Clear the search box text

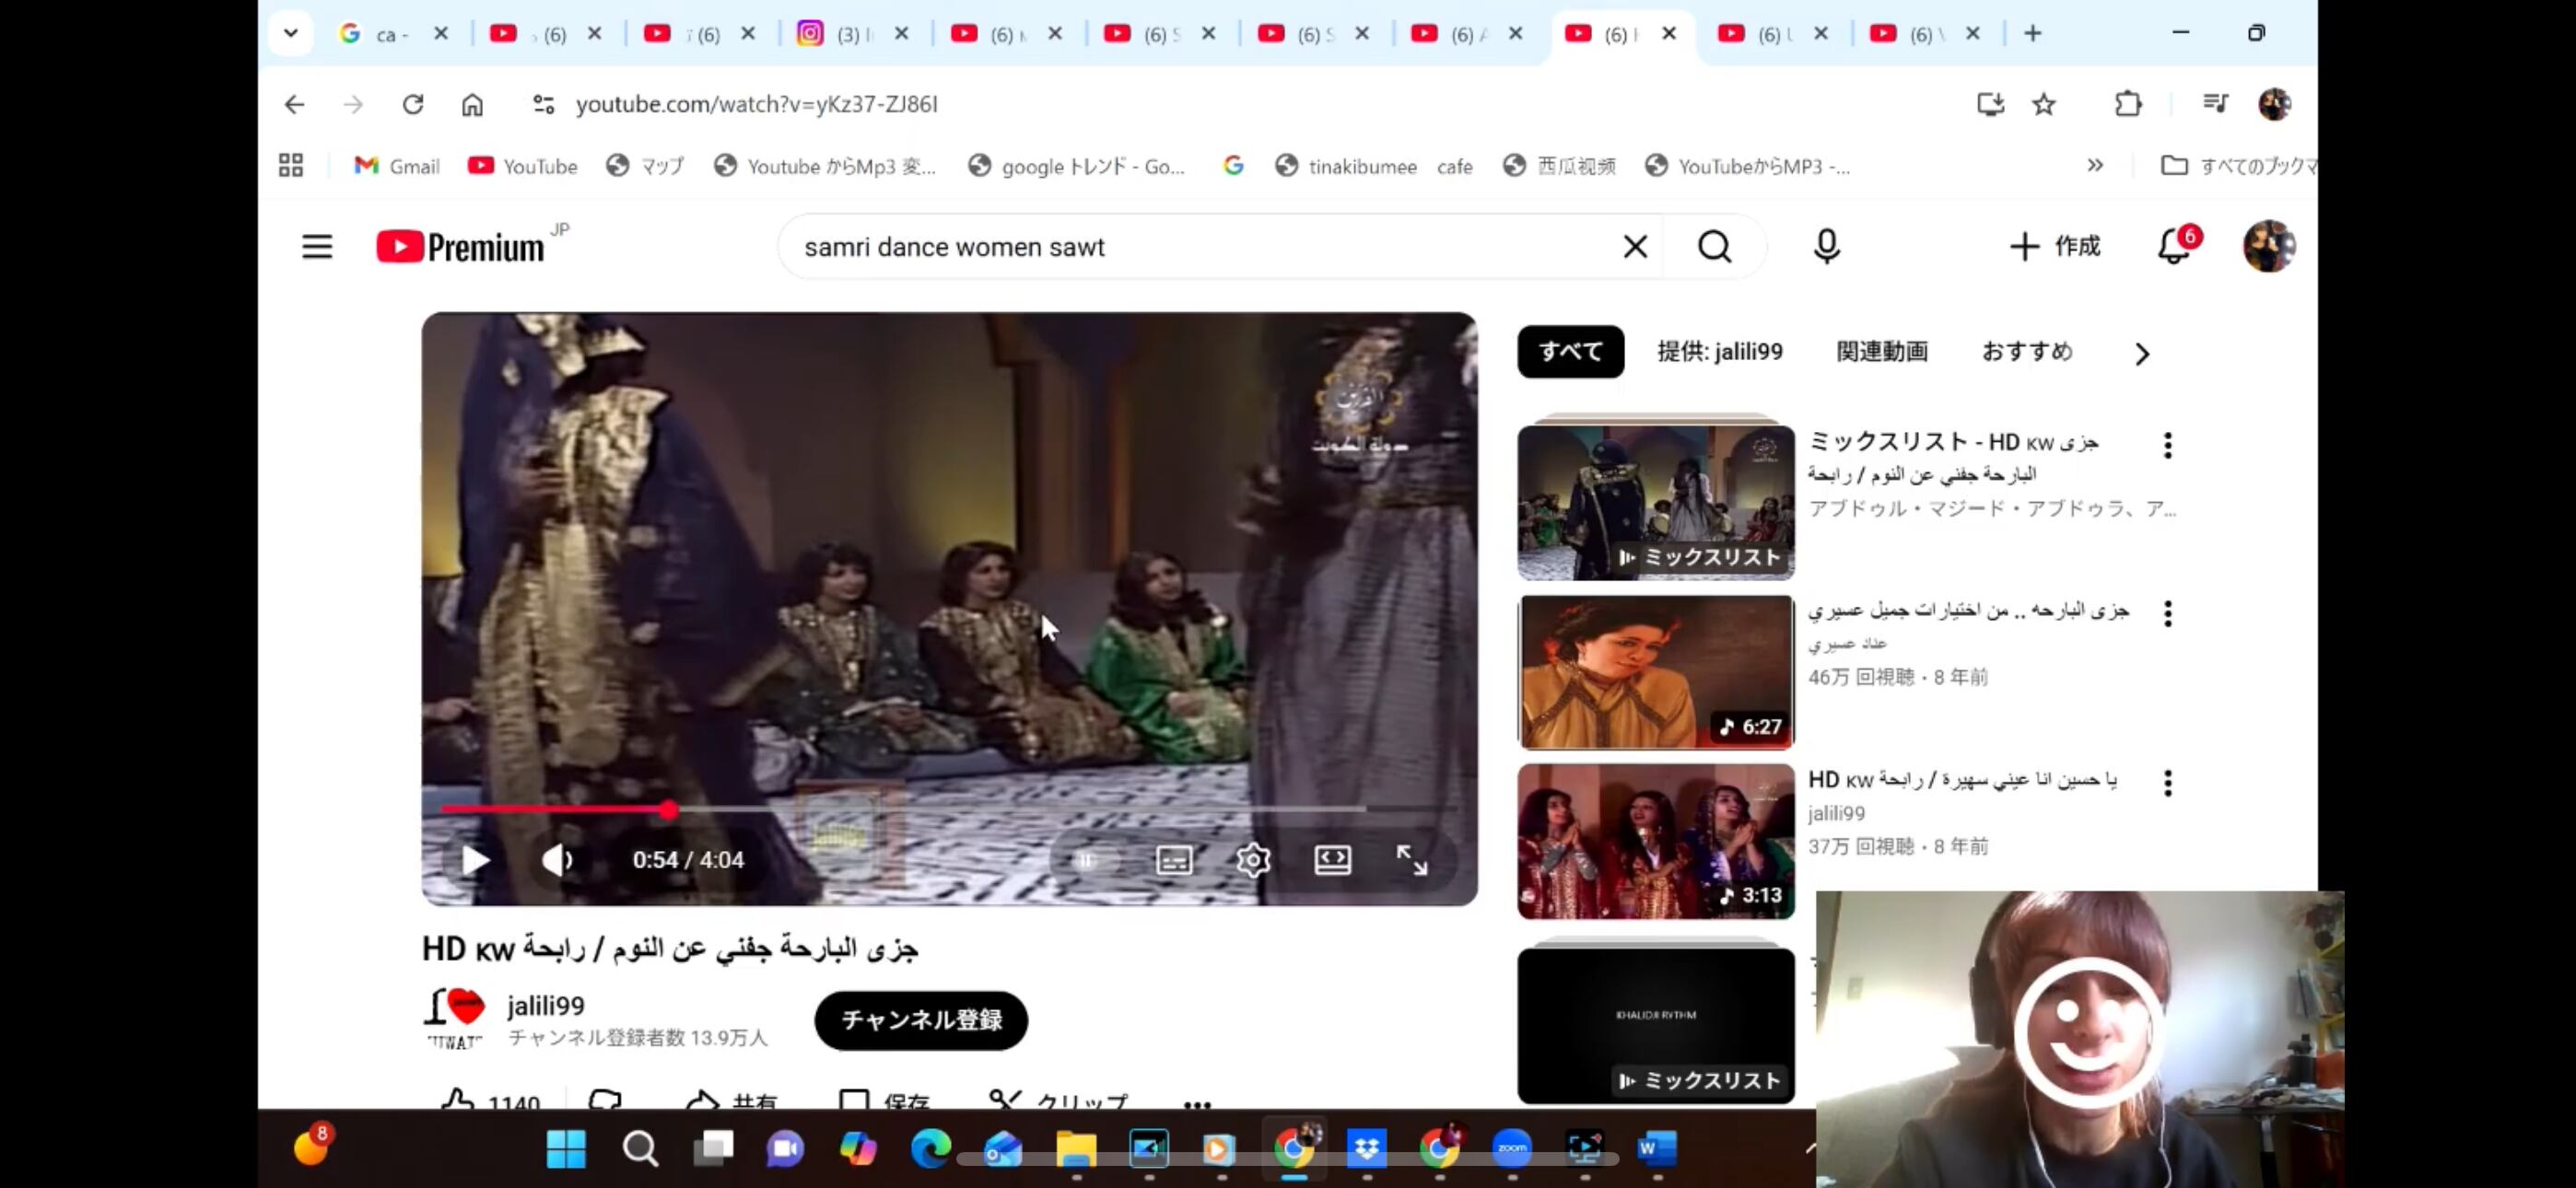1635,246
